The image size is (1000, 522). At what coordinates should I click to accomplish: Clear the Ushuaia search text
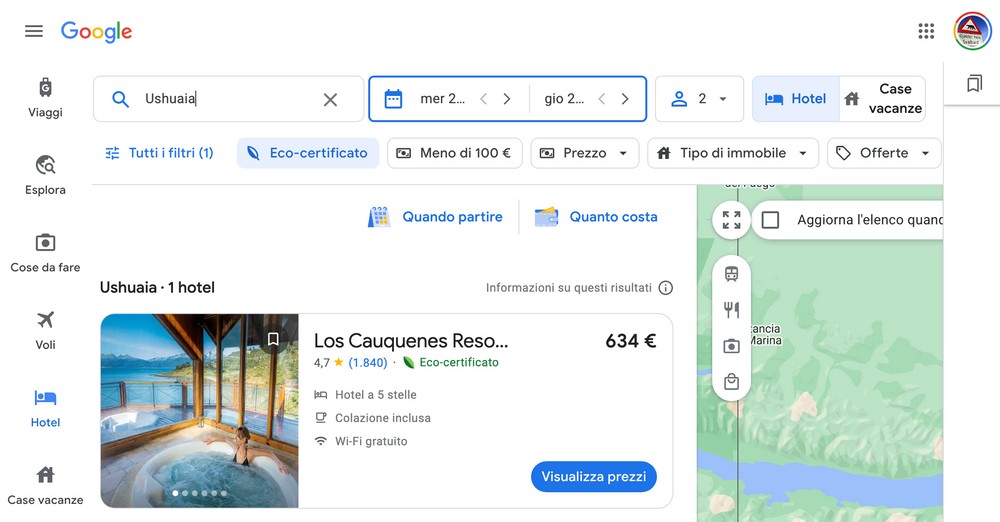click(330, 99)
